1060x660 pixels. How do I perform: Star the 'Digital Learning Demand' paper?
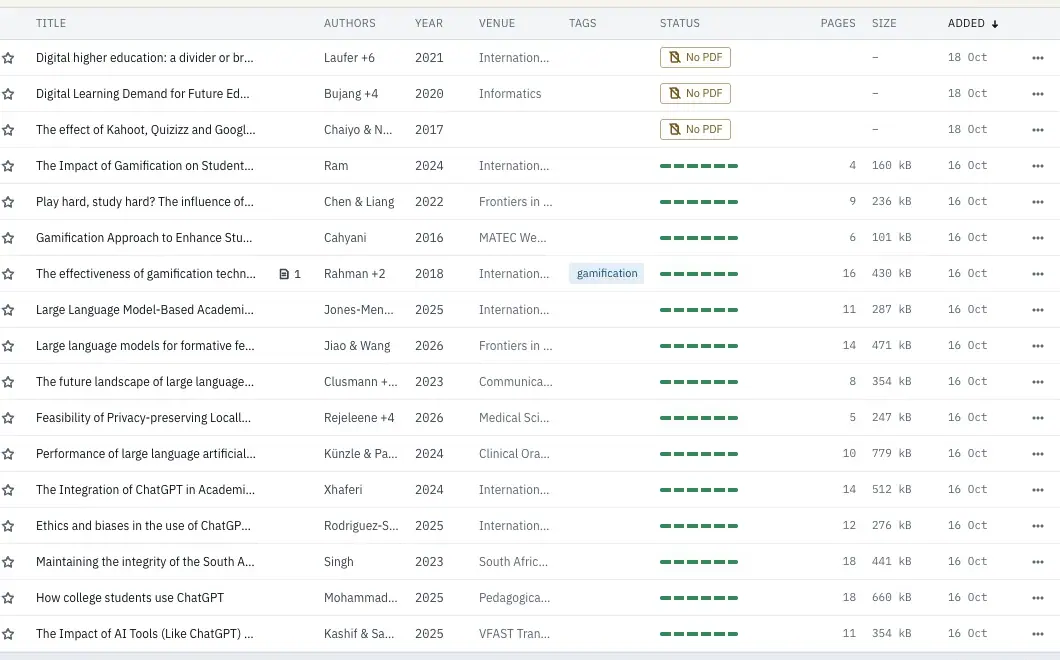[8, 94]
